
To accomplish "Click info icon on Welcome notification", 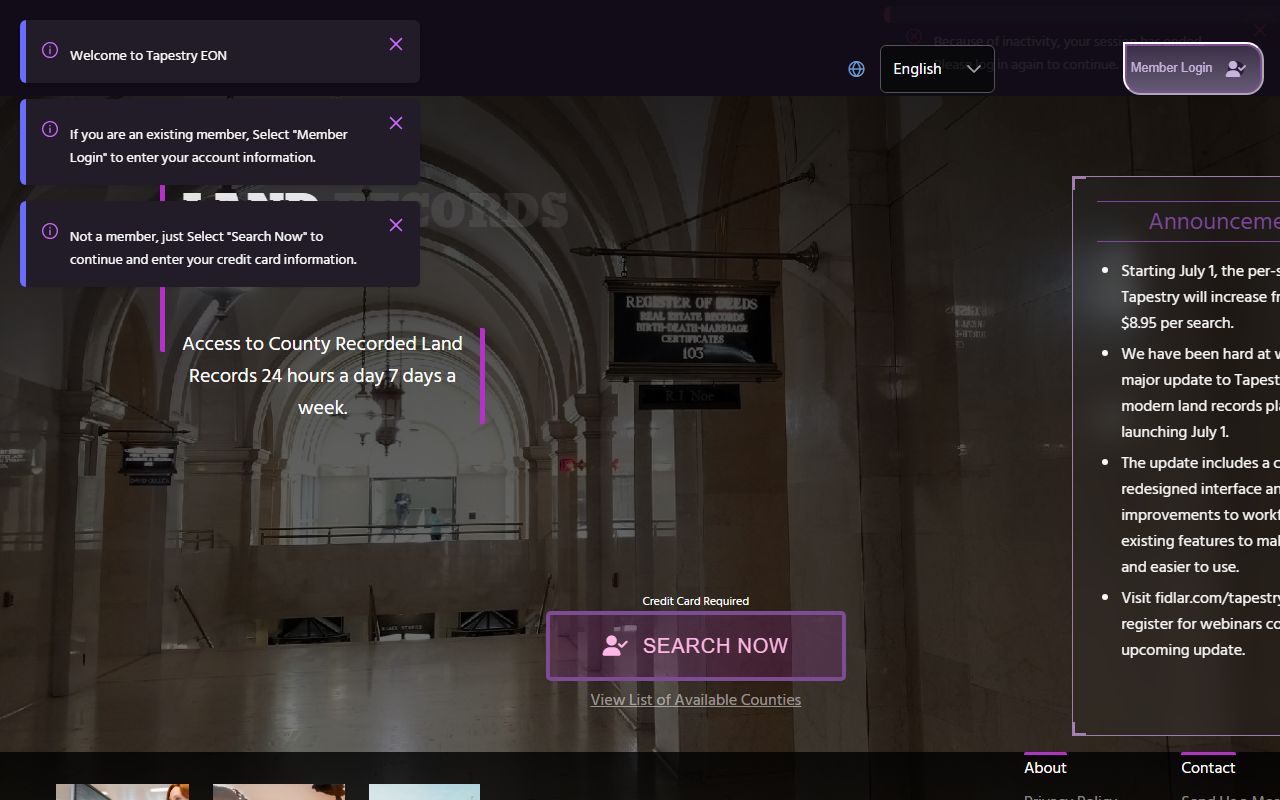I will (x=50, y=50).
